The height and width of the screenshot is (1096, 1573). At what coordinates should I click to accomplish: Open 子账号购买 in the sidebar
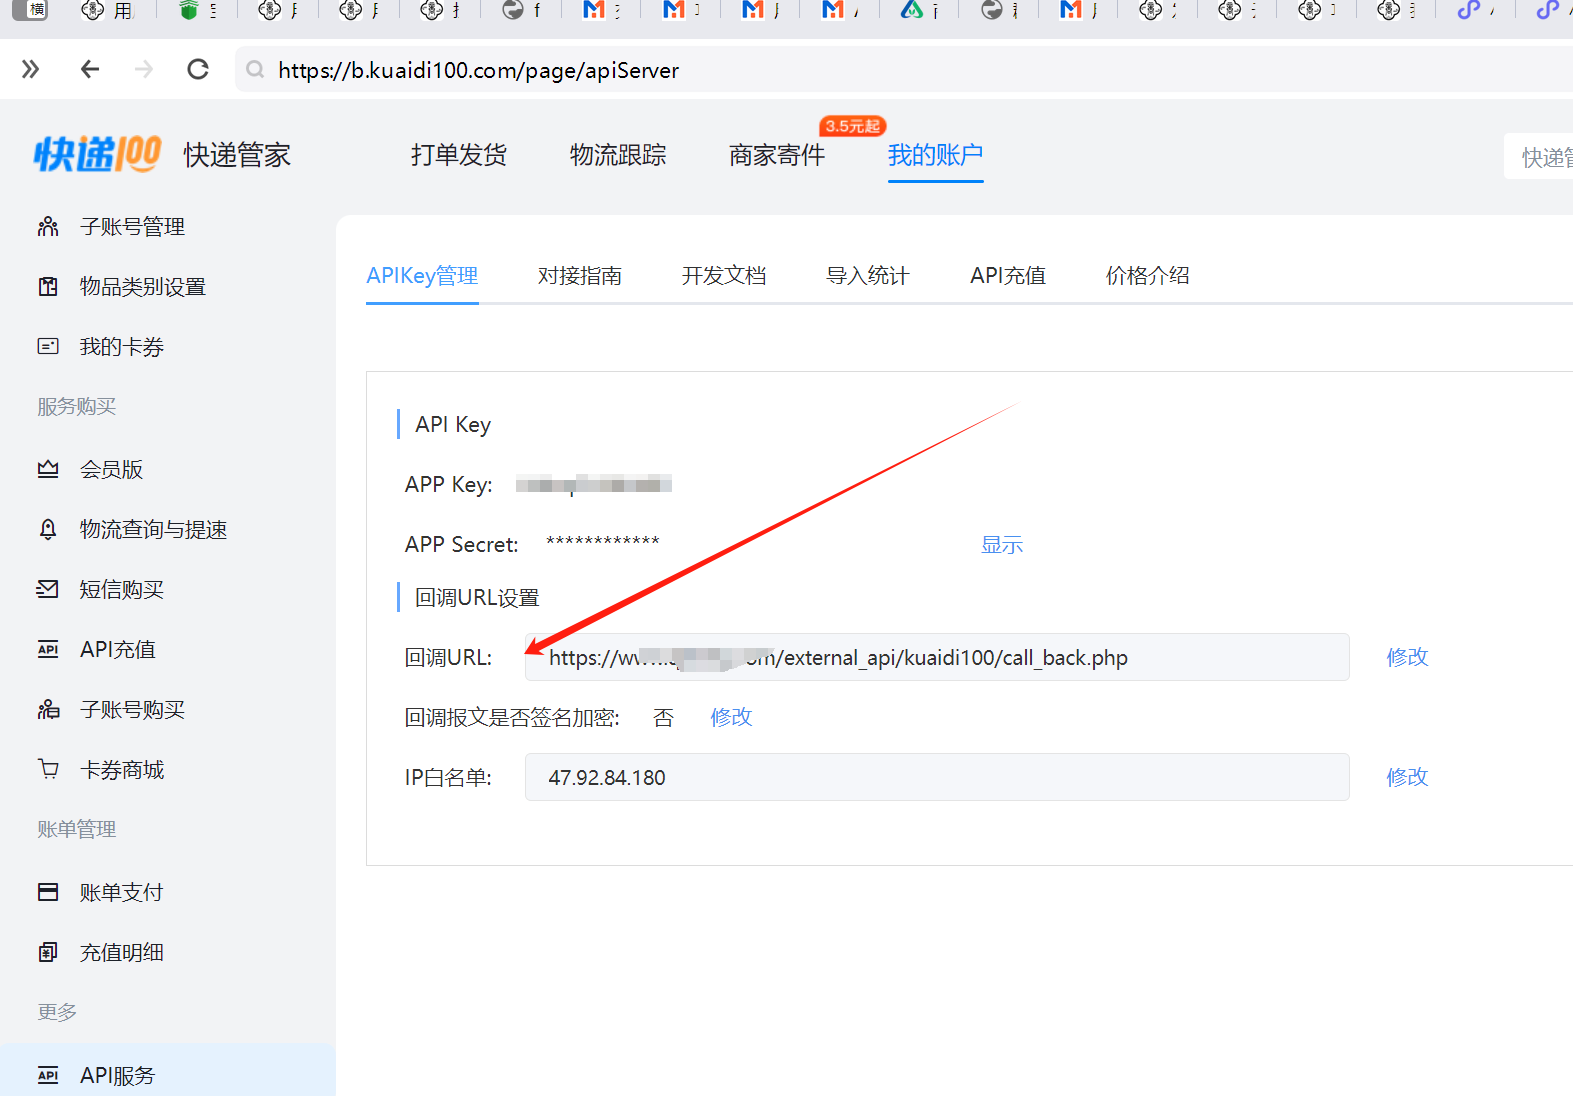pyautogui.click(x=132, y=709)
